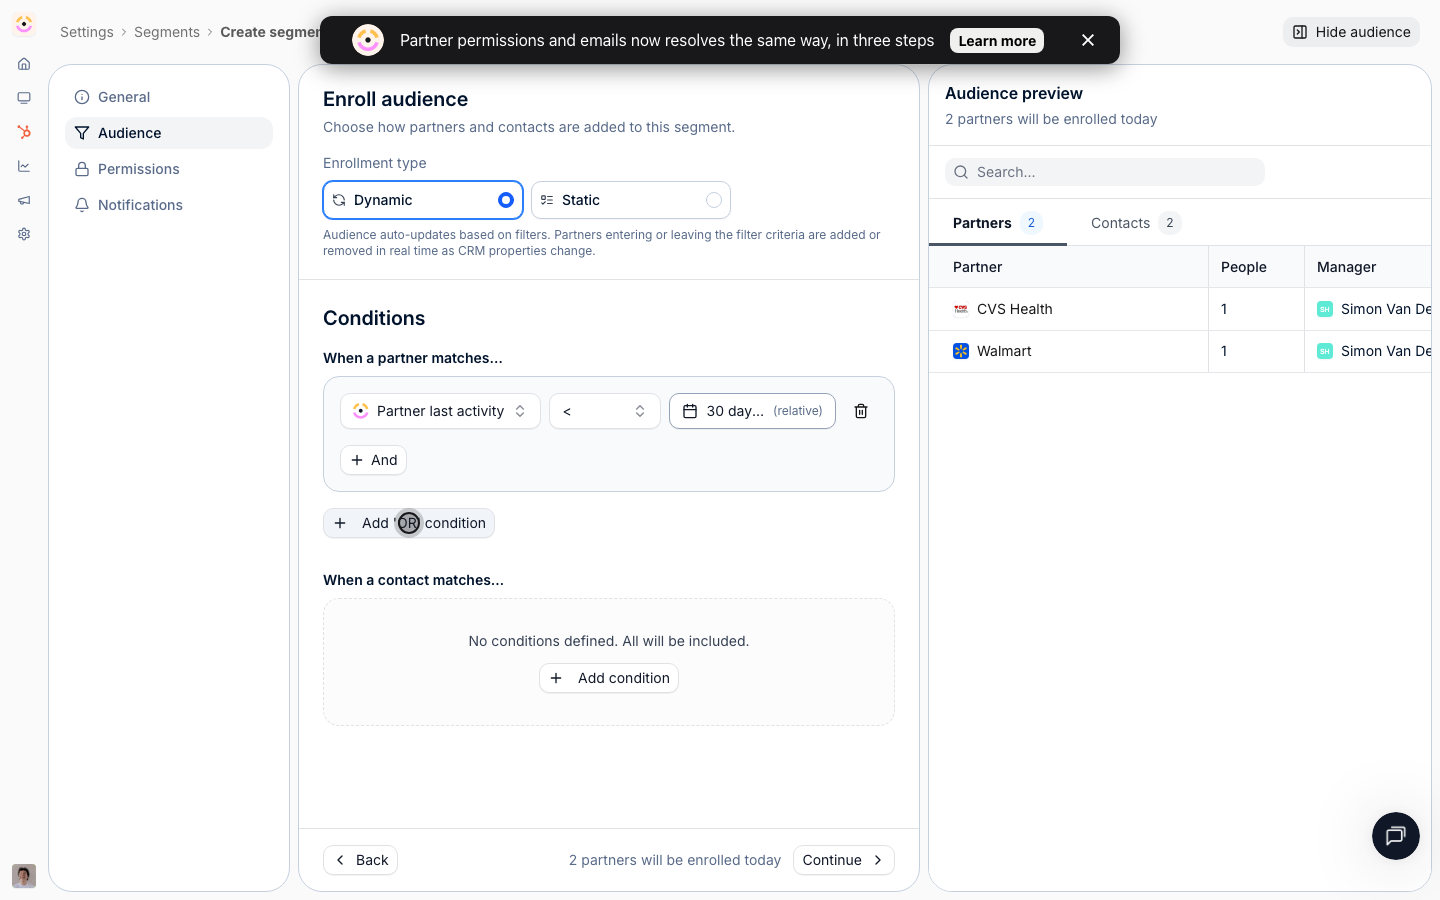Open the user avatar at bottom left
Viewport: 1440px width, 900px height.
point(24,876)
